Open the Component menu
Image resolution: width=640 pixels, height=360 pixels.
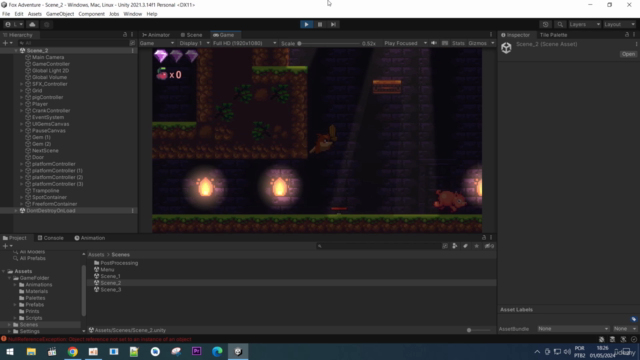tap(91, 14)
